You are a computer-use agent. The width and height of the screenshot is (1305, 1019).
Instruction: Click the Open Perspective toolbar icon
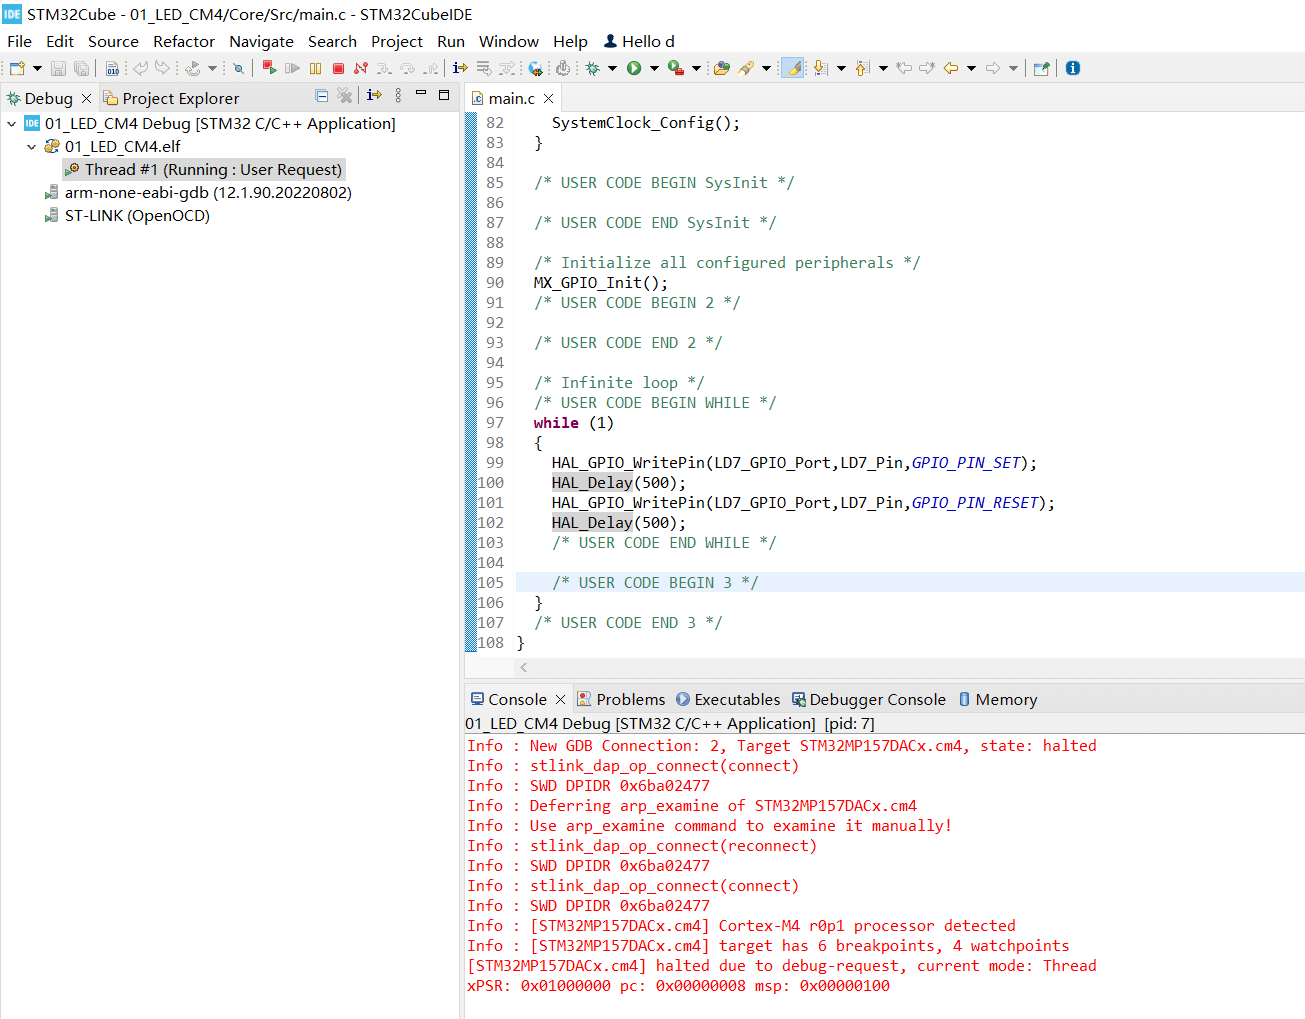click(1041, 68)
